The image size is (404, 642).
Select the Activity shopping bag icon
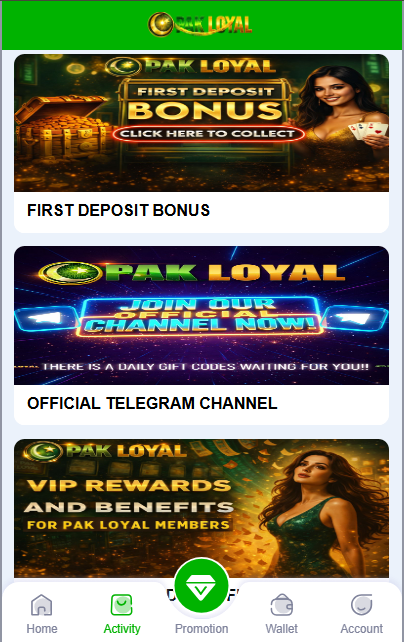[122, 605]
